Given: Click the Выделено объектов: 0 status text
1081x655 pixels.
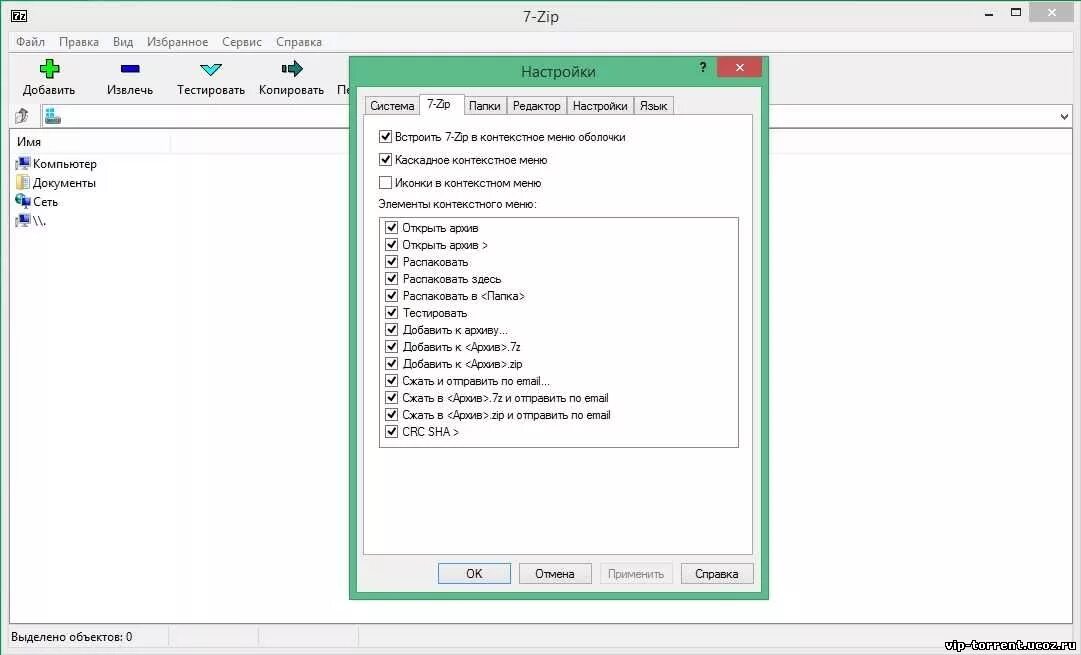Looking at the screenshot, I should point(72,637).
